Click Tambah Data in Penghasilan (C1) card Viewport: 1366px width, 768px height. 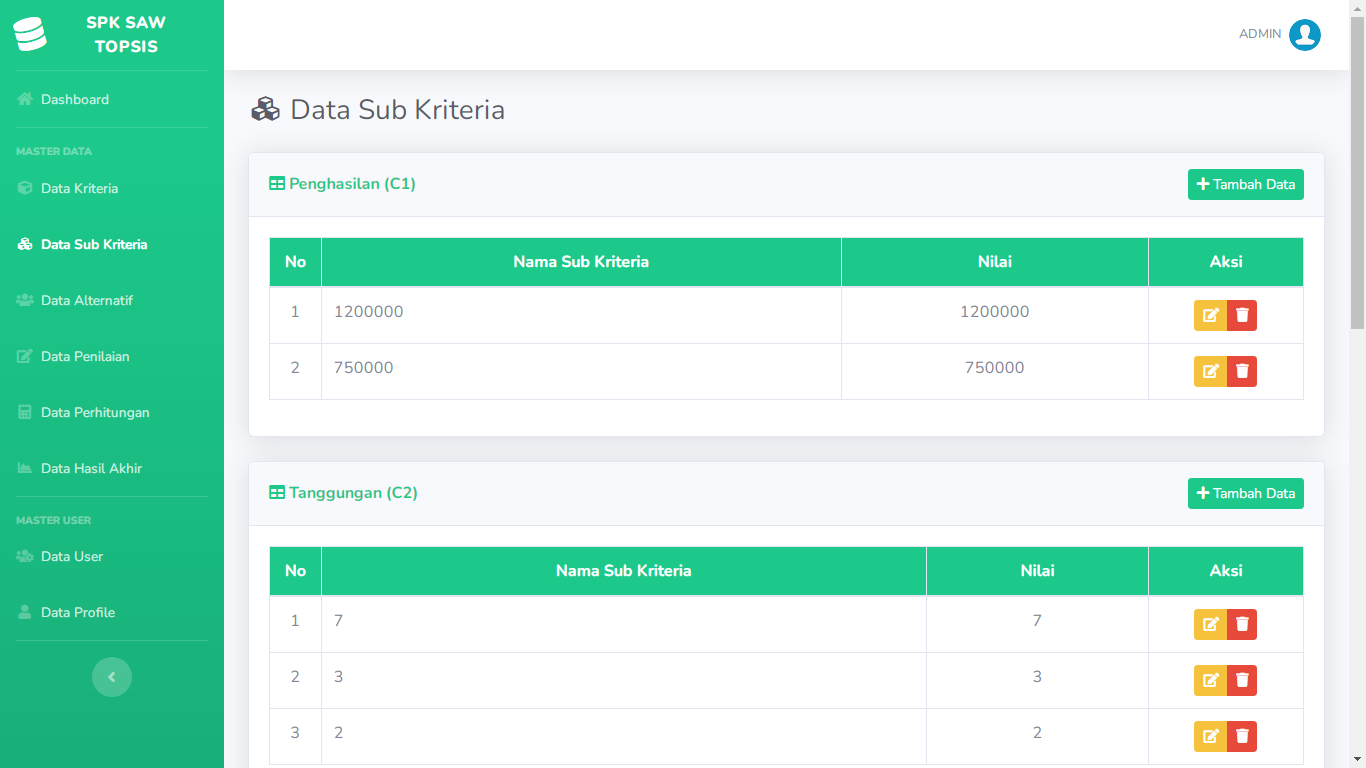coord(1246,184)
